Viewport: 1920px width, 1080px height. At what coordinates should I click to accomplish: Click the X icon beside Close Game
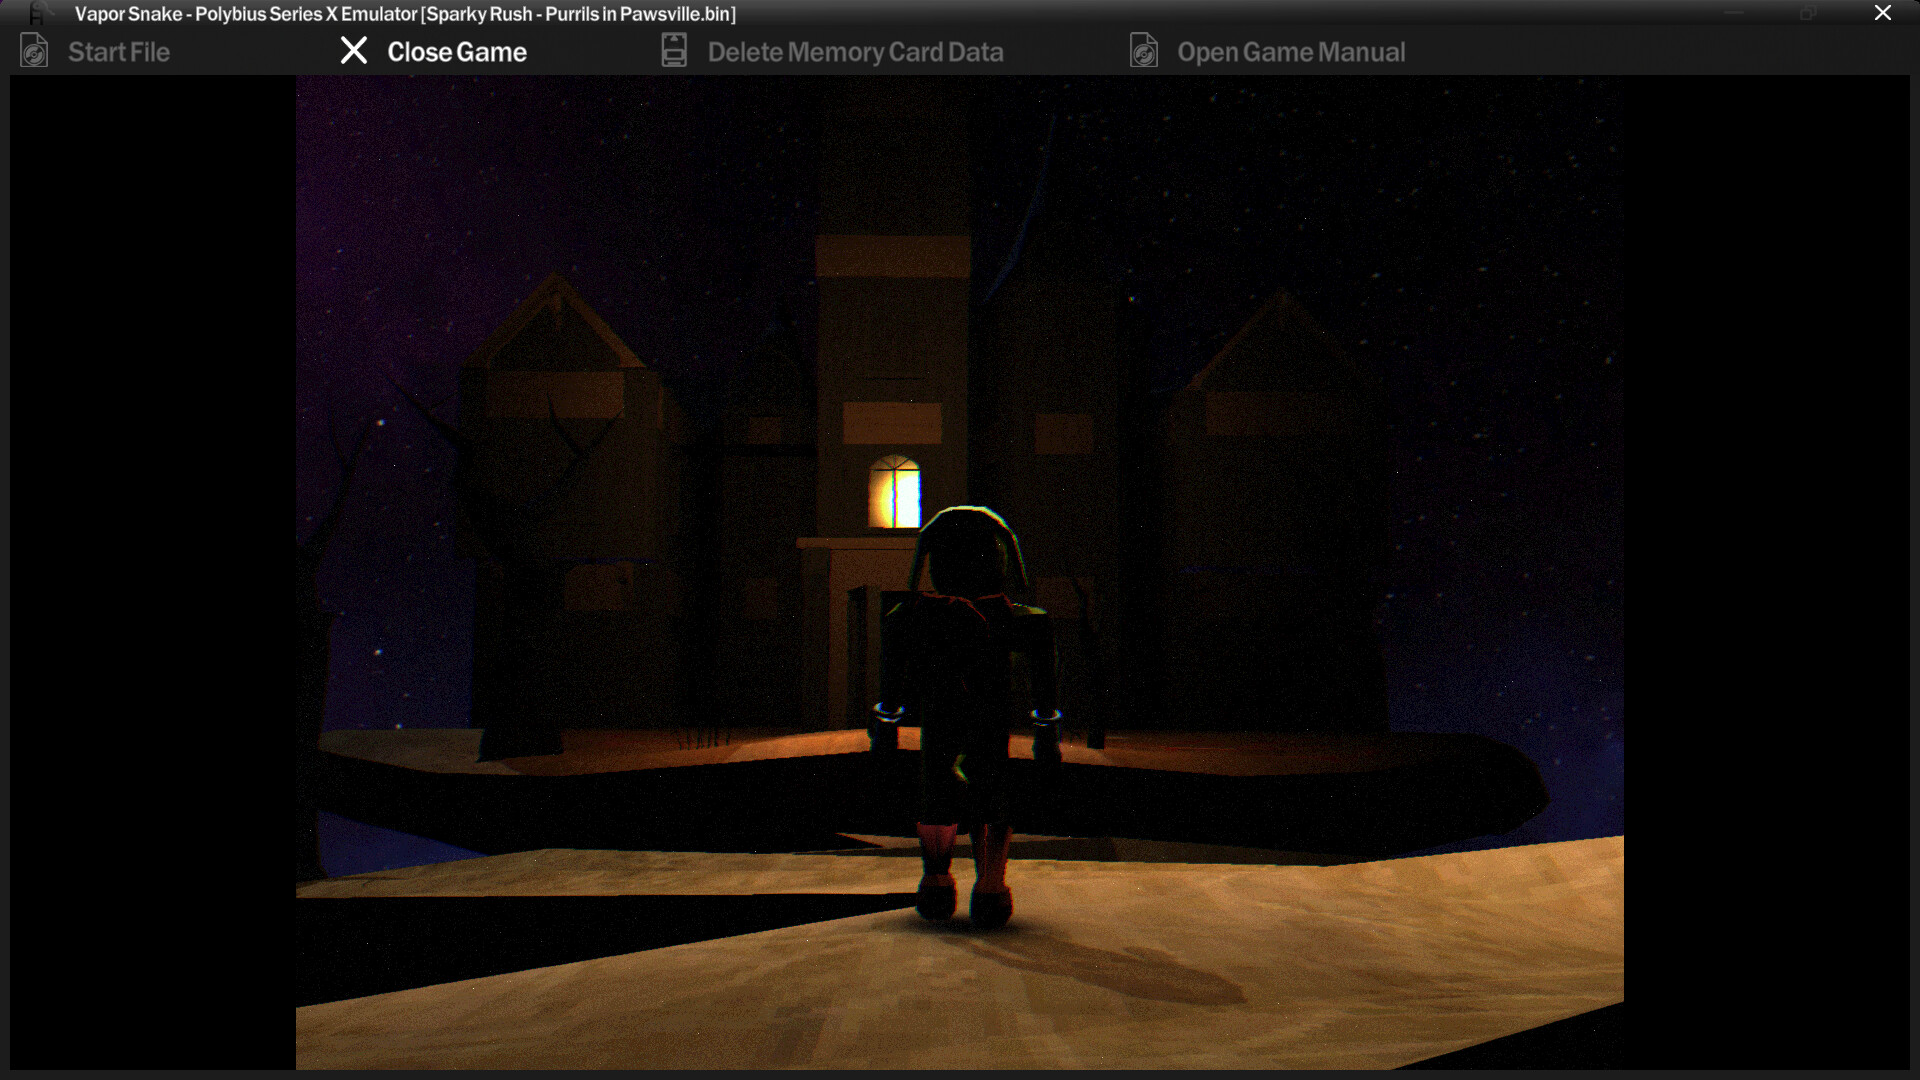tap(354, 51)
